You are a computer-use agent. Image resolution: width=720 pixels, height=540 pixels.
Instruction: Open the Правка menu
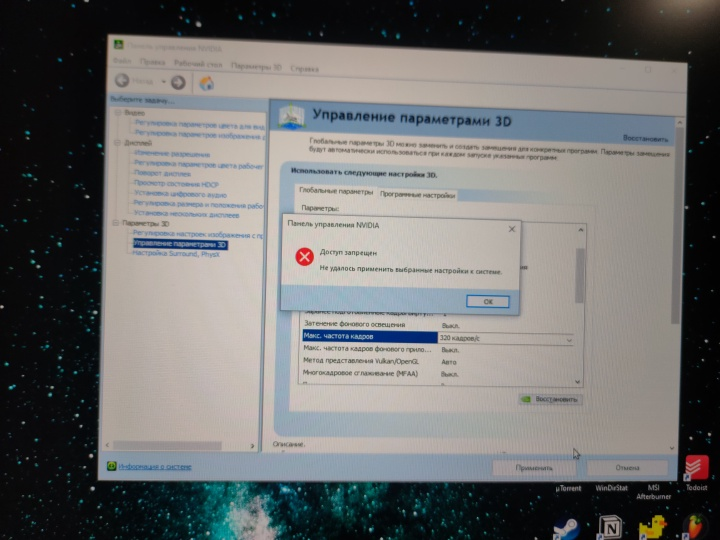pos(152,62)
